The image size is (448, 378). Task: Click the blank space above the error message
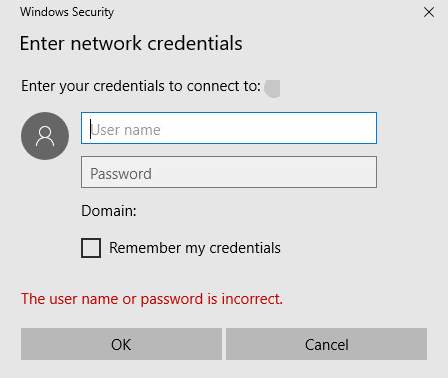[x=224, y=275]
